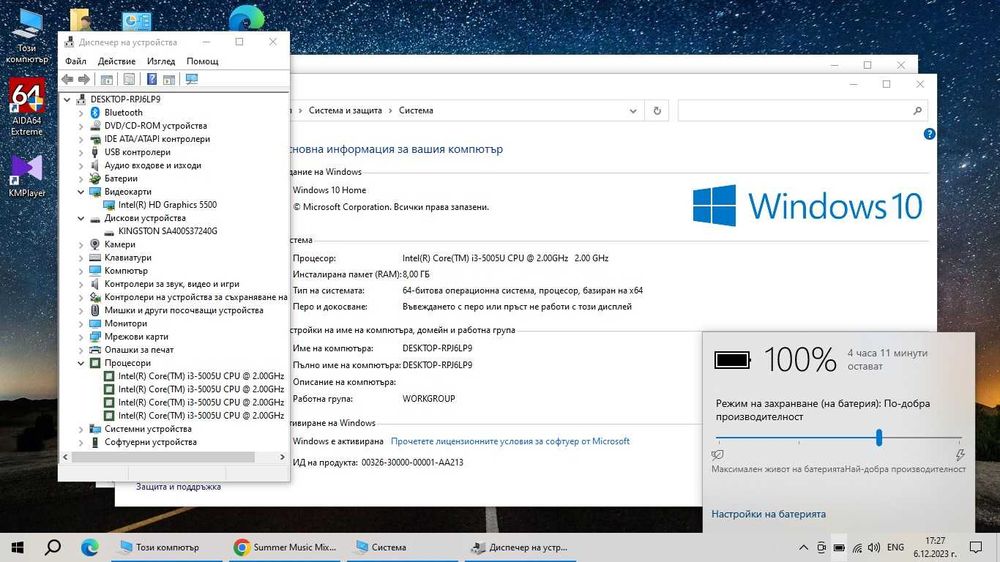Click the ENG language indicator
The width and height of the screenshot is (1000, 562).
(x=895, y=547)
